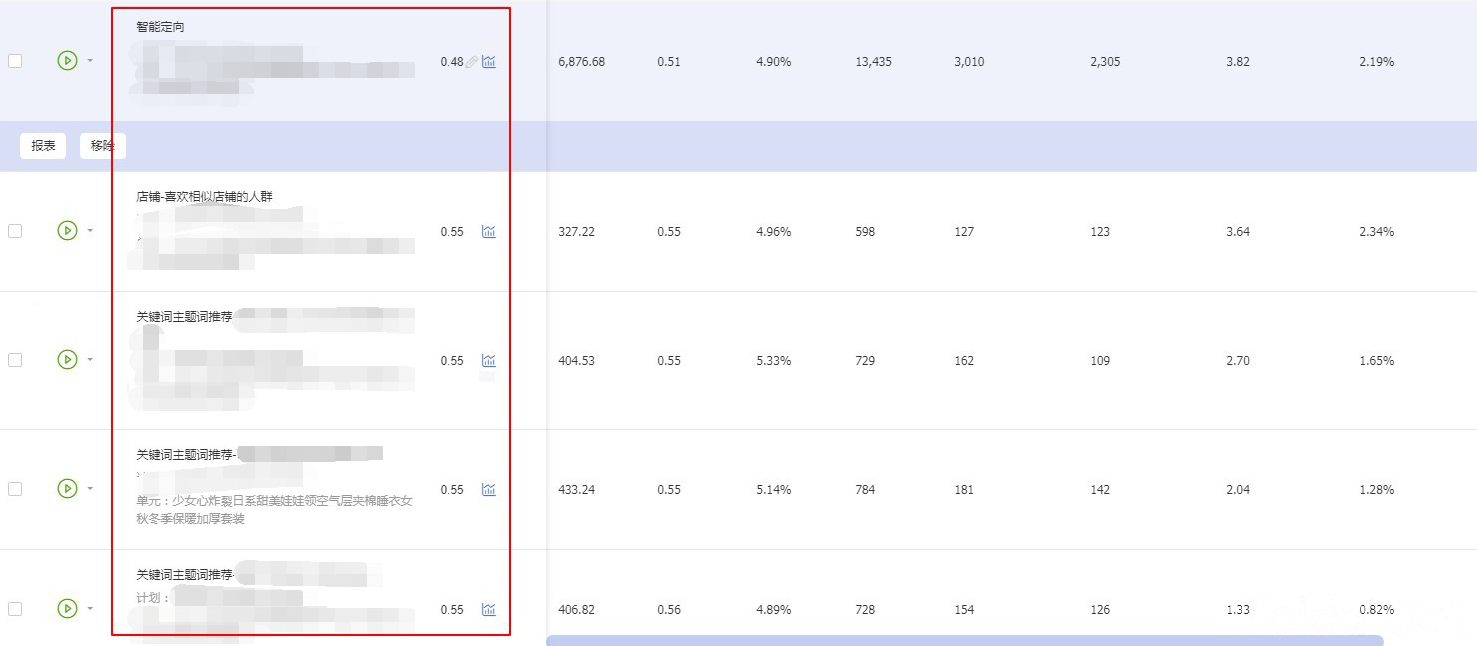The width and height of the screenshot is (1477, 646).
Task: Click the 店铺-喜欢相似店铺的人群 title
Action: 204,197
